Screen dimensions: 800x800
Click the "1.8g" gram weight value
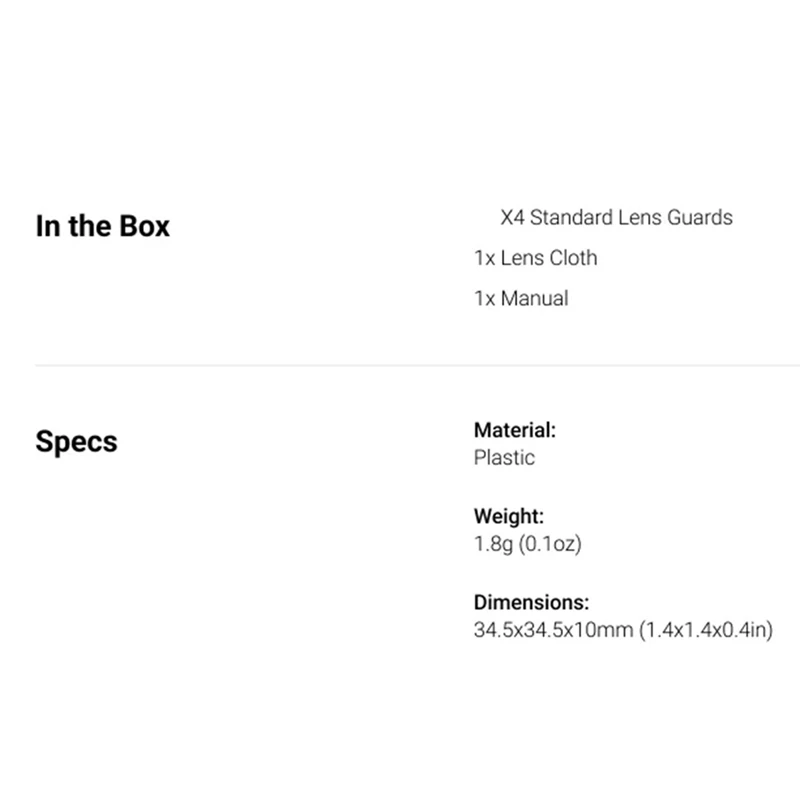[492, 545]
